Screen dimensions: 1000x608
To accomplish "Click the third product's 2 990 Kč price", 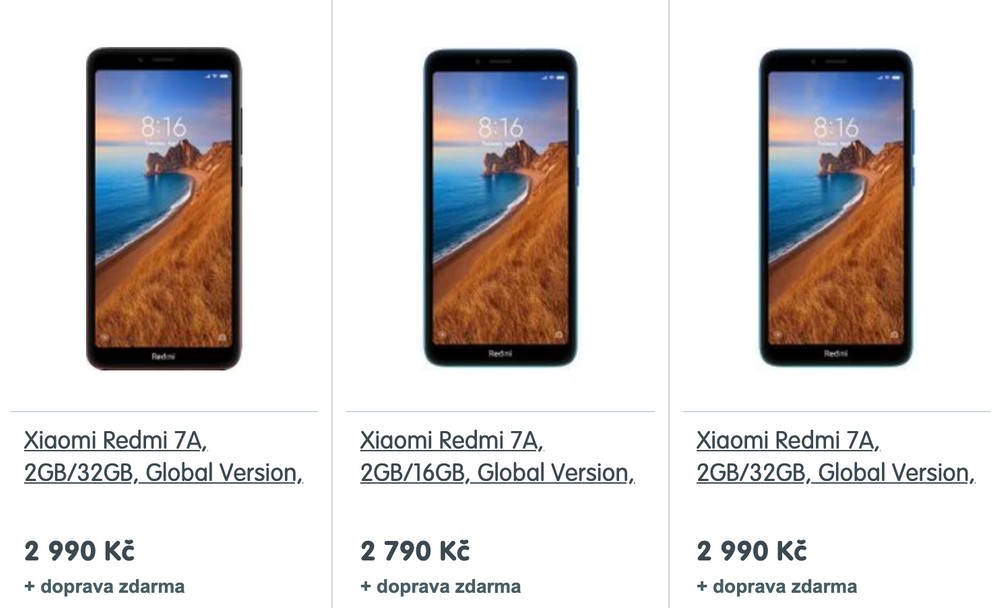I will (751, 551).
